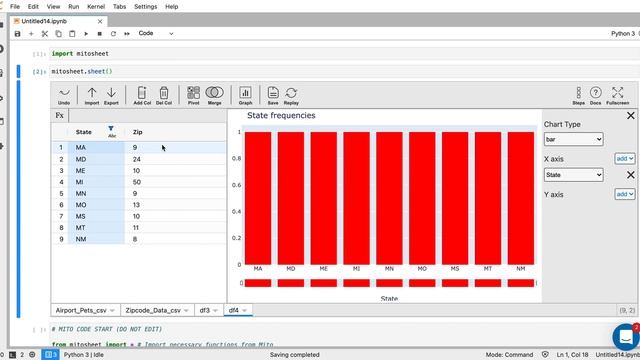Viewport: 640px width, 360px height.
Task: Select the MA cell in row 1
Action: click(x=96, y=147)
